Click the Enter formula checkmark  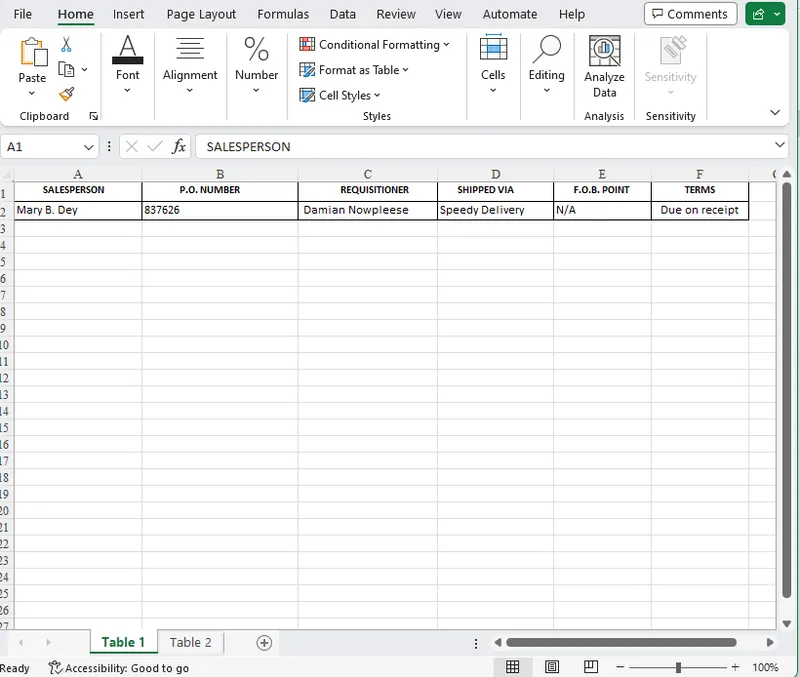click(155, 147)
